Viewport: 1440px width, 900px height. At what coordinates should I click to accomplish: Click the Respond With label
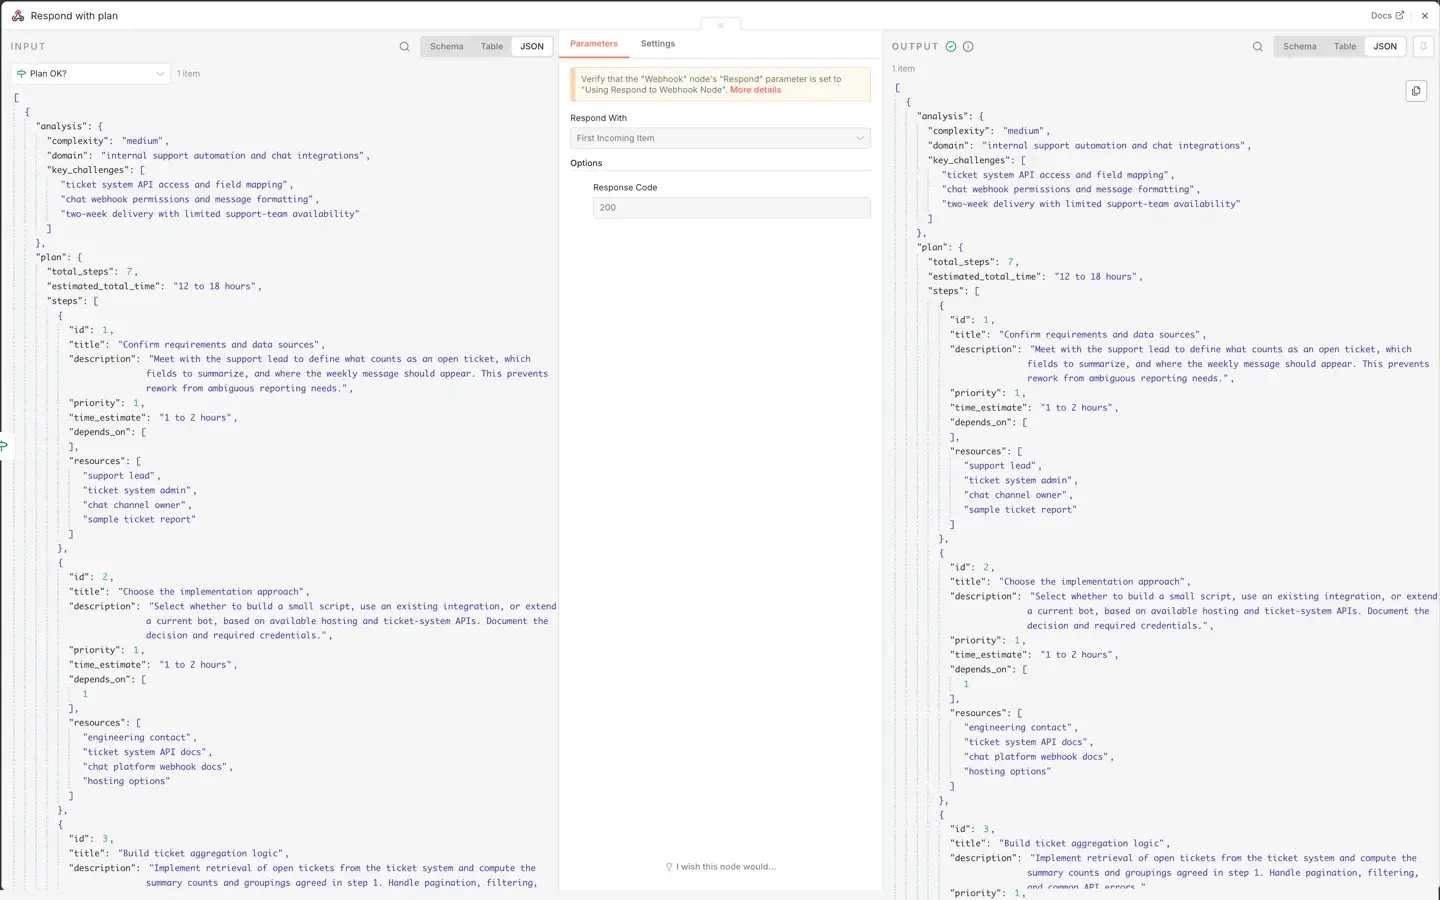click(598, 118)
